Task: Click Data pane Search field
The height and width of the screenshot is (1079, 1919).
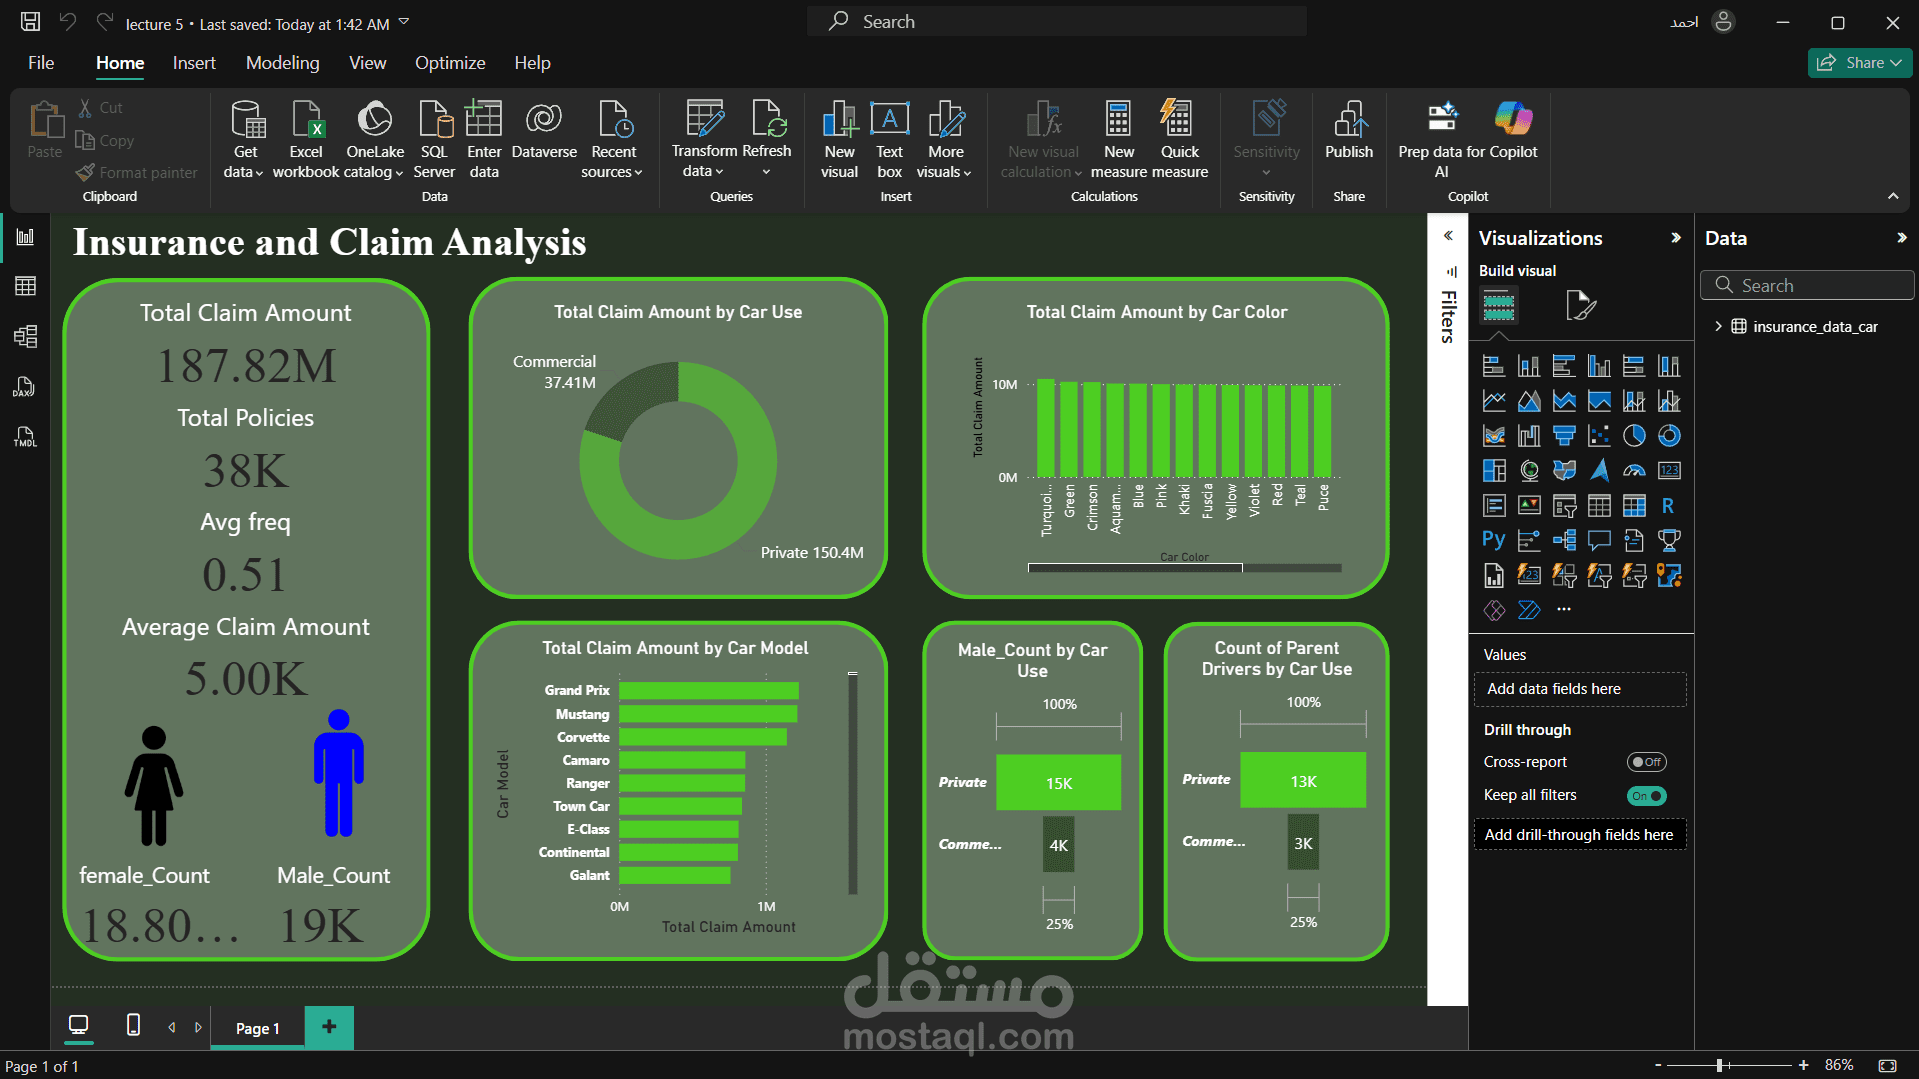Action: pyautogui.click(x=1806, y=285)
